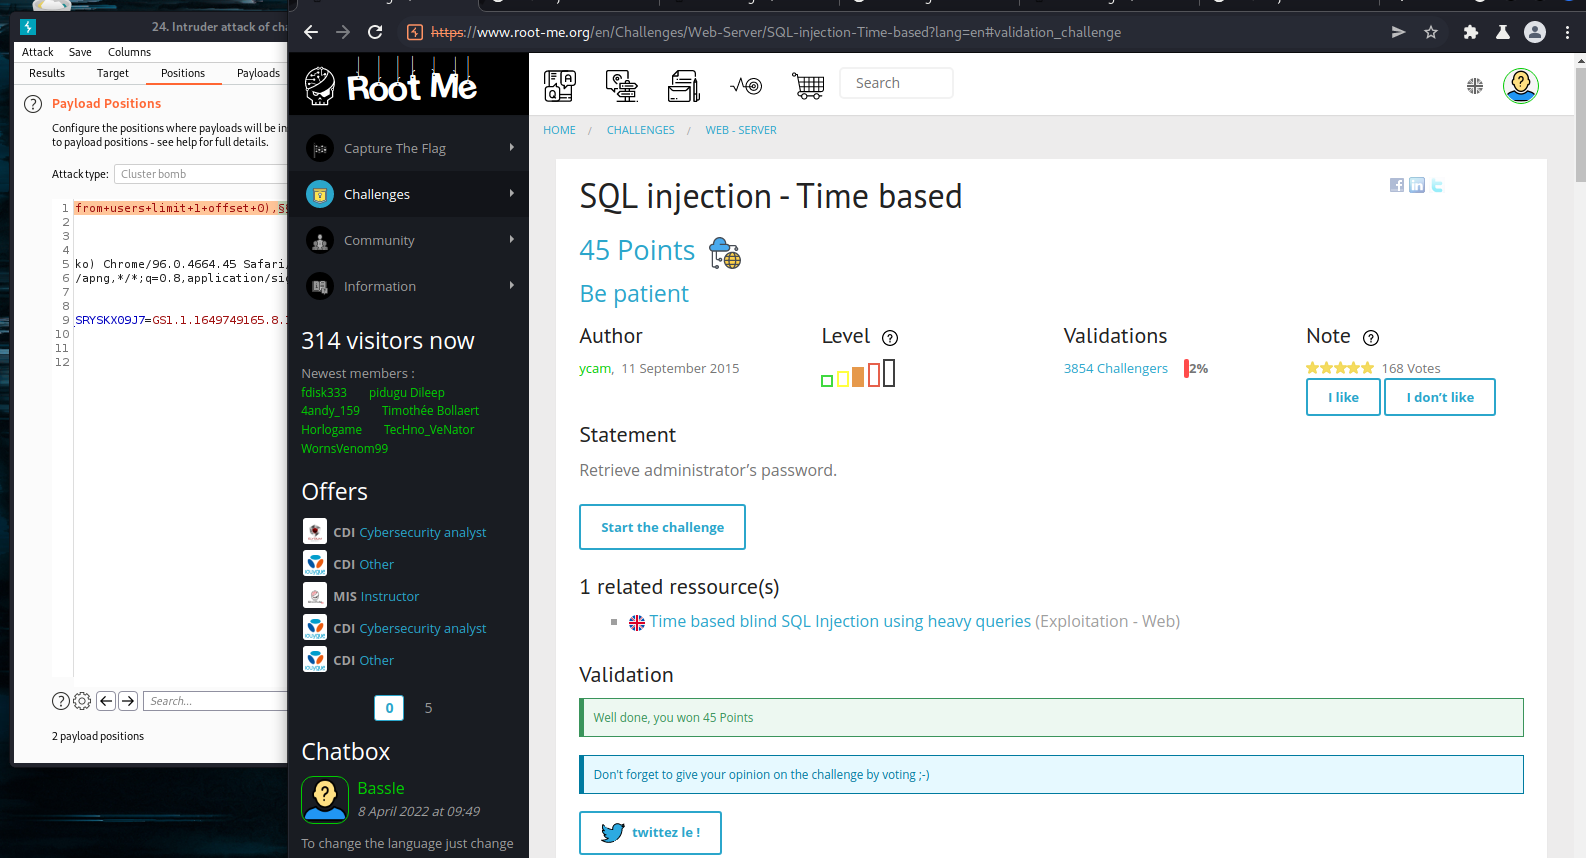
Task: Open the user avatar at top right
Action: [x=1521, y=86]
